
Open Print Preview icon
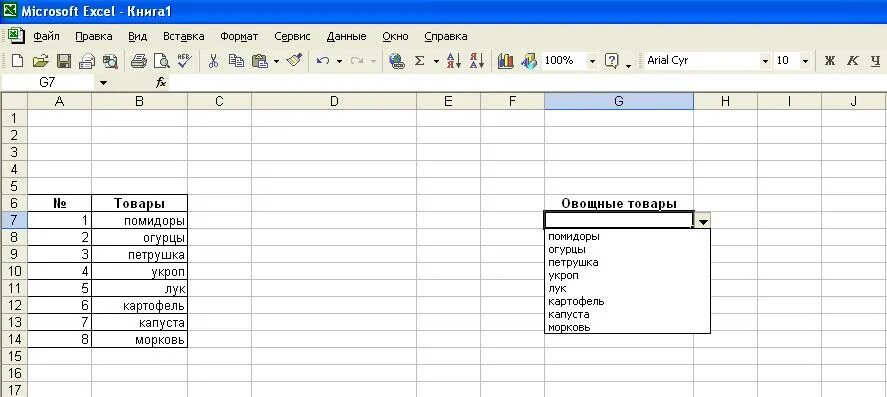pos(162,61)
